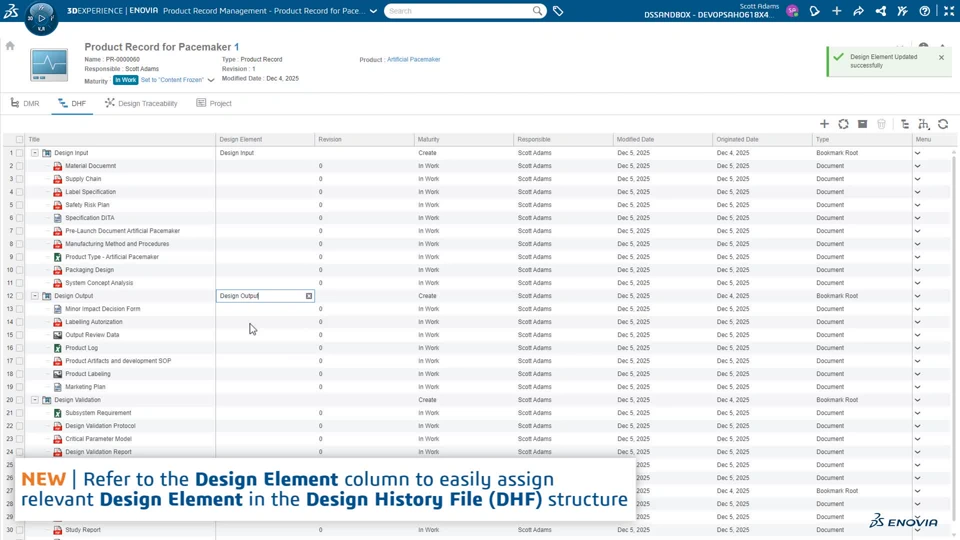Collapse the Design Validation node

(35, 400)
